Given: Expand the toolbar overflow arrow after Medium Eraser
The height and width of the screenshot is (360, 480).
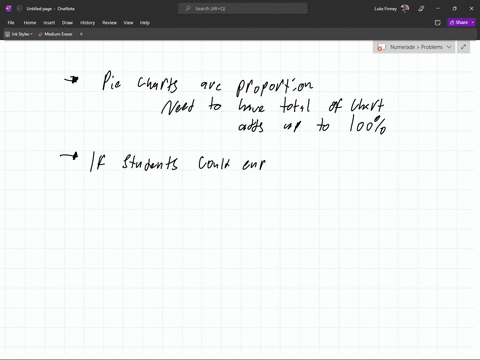Looking at the screenshot, I should point(81,34).
